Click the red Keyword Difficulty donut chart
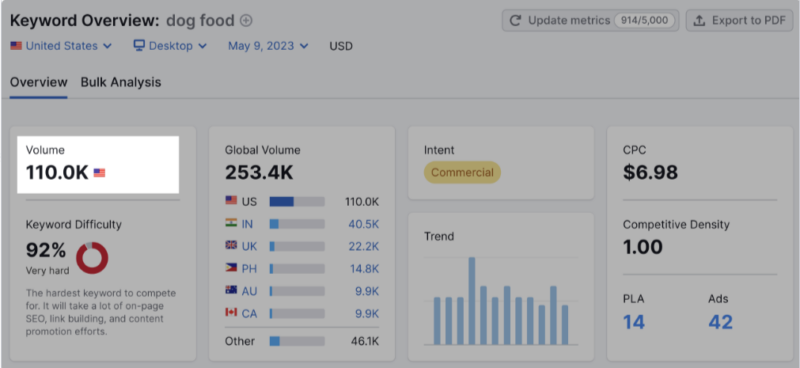The image size is (800, 368). [92, 258]
